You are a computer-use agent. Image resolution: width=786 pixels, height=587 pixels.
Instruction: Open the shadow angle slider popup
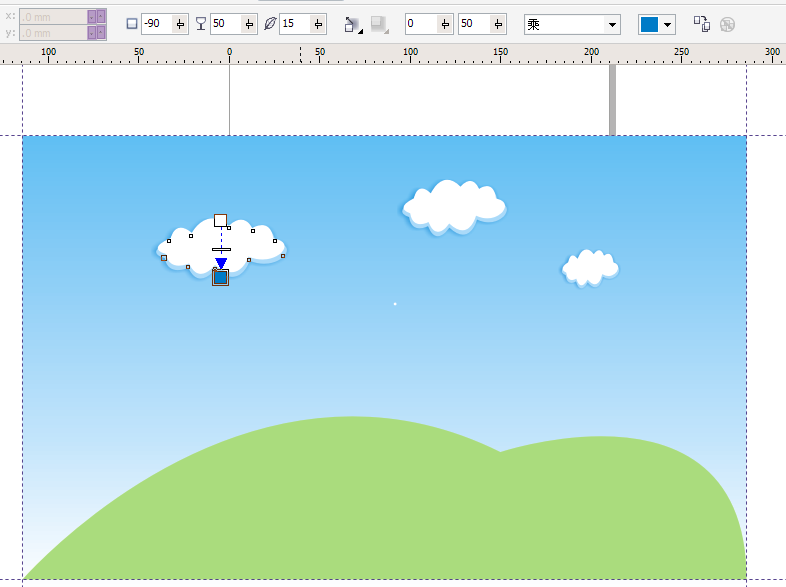pyautogui.click(x=180, y=24)
